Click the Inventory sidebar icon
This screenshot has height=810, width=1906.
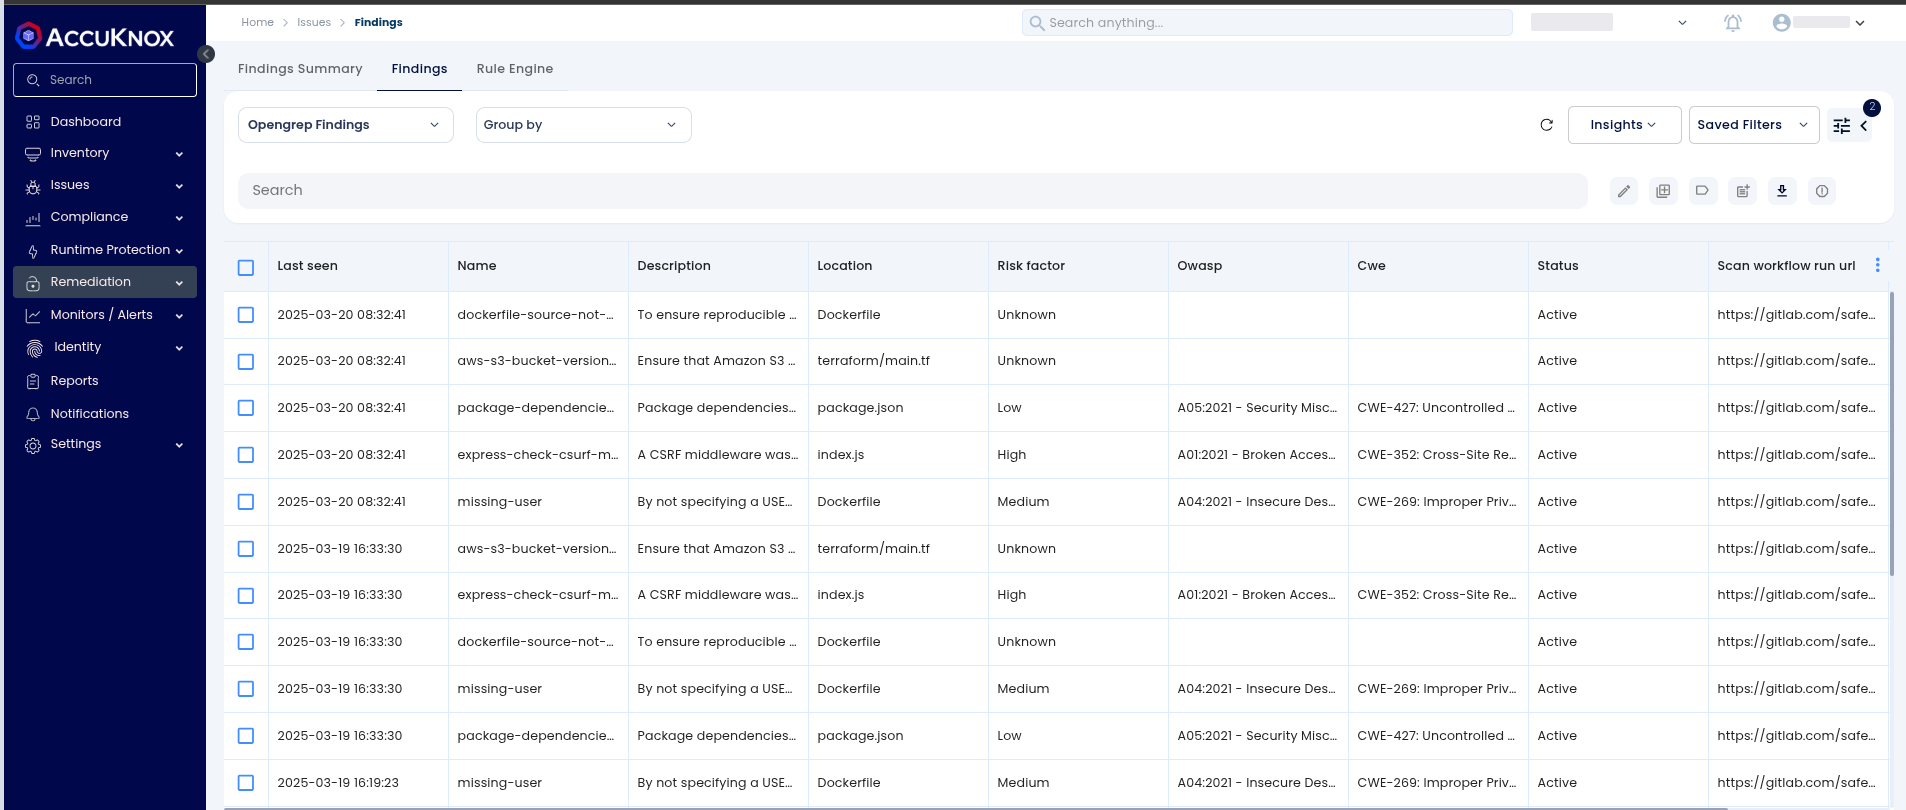click(33, 154)
